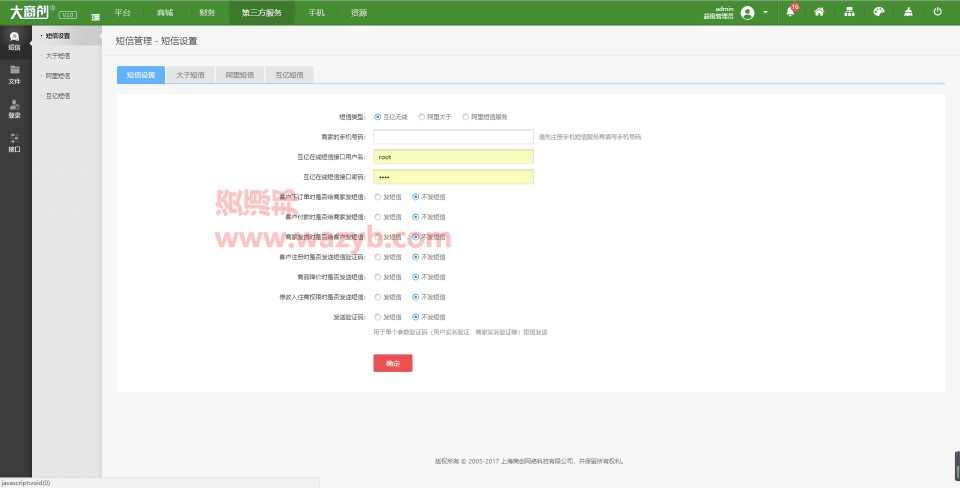Open the 文件 (files) sidebar section
The image size is (960, 488).
[x=14, y=75]
